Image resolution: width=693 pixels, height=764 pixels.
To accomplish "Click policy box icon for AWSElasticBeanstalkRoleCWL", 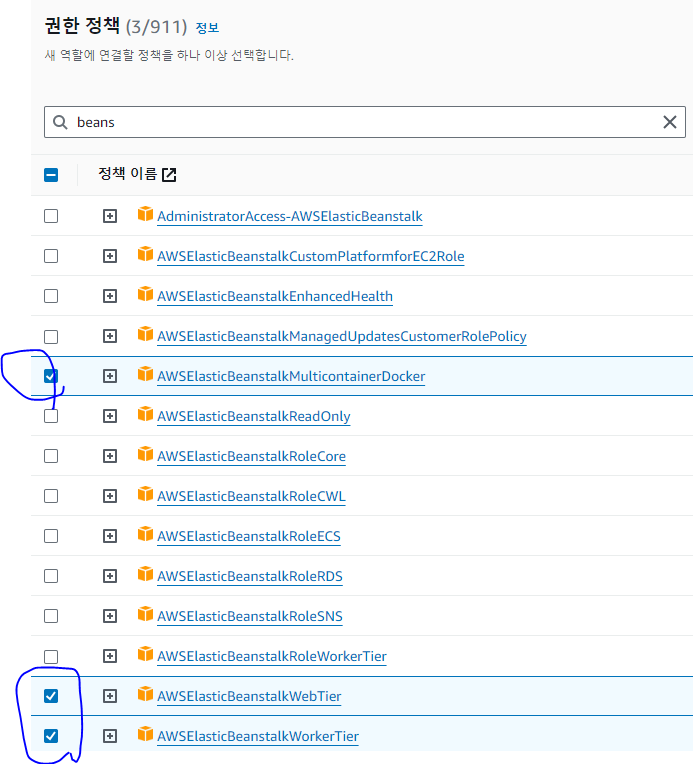I will tap(145, 494).
